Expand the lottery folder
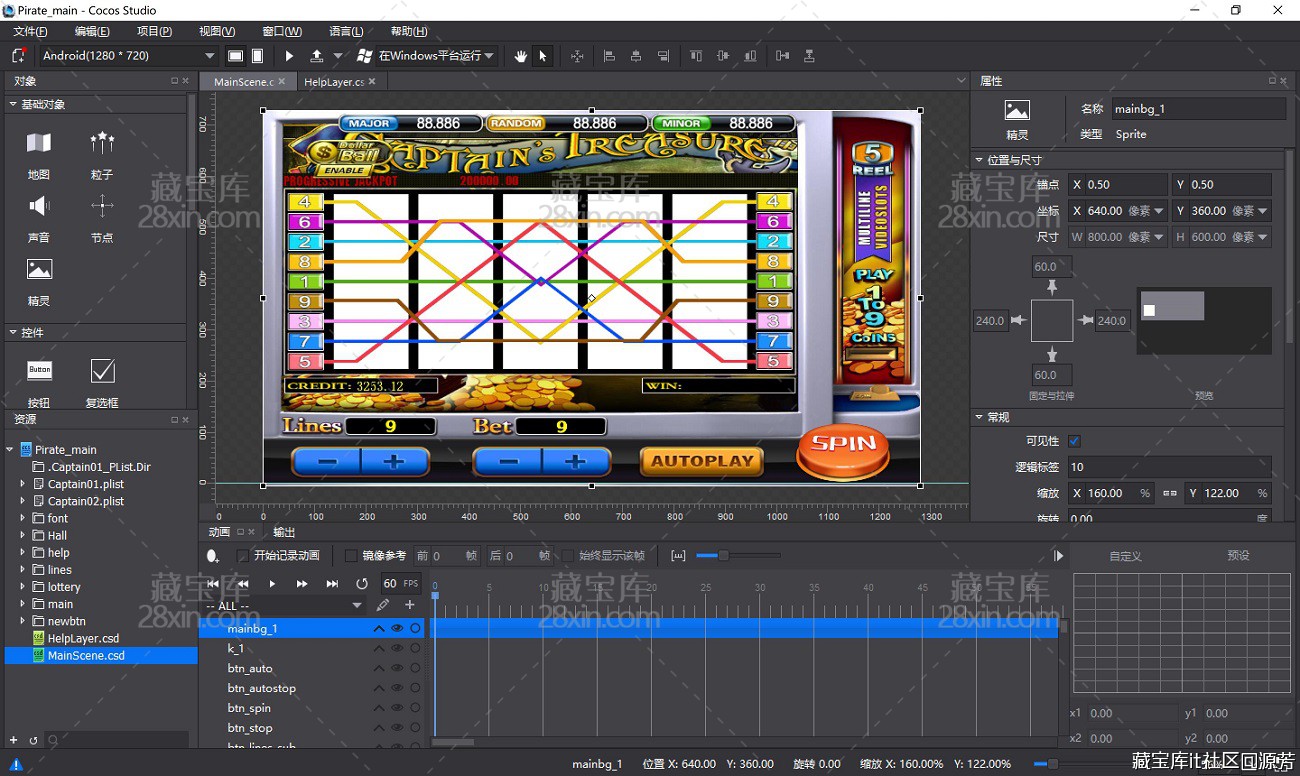Screen dimensions: 1300x776 click(x=22, y=587)
